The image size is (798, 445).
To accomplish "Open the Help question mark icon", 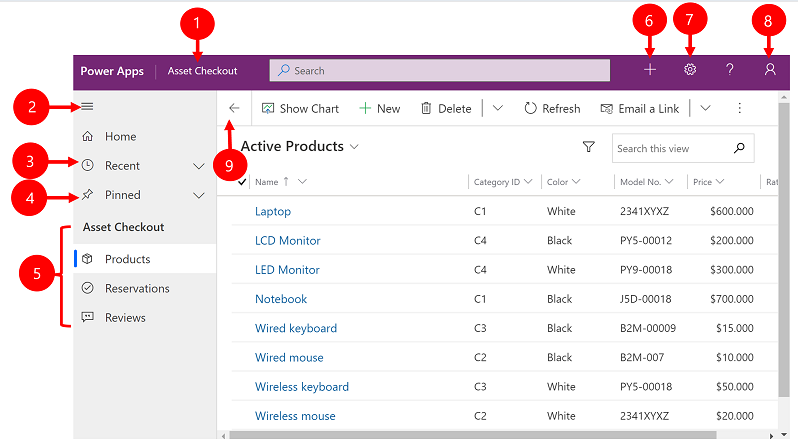I will click(x=730, y=70).
